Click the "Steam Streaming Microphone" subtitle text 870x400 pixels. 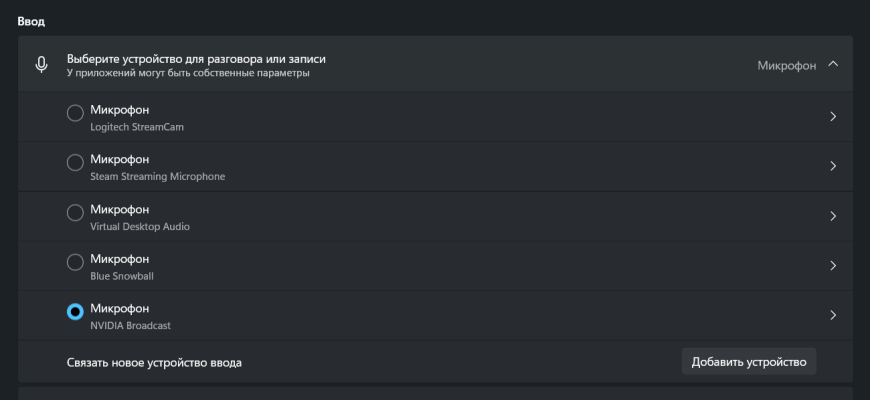pos(157,177)
